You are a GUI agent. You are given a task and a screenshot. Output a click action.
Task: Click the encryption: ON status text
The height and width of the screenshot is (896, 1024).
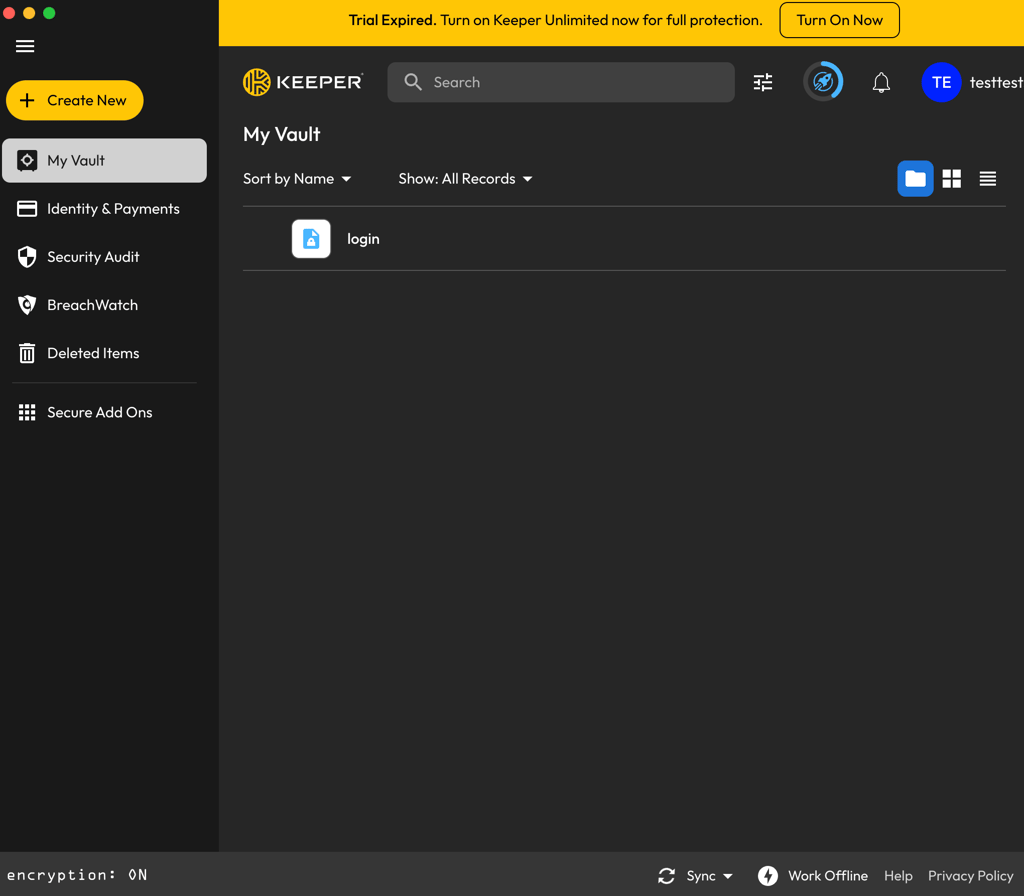[77, 875]
